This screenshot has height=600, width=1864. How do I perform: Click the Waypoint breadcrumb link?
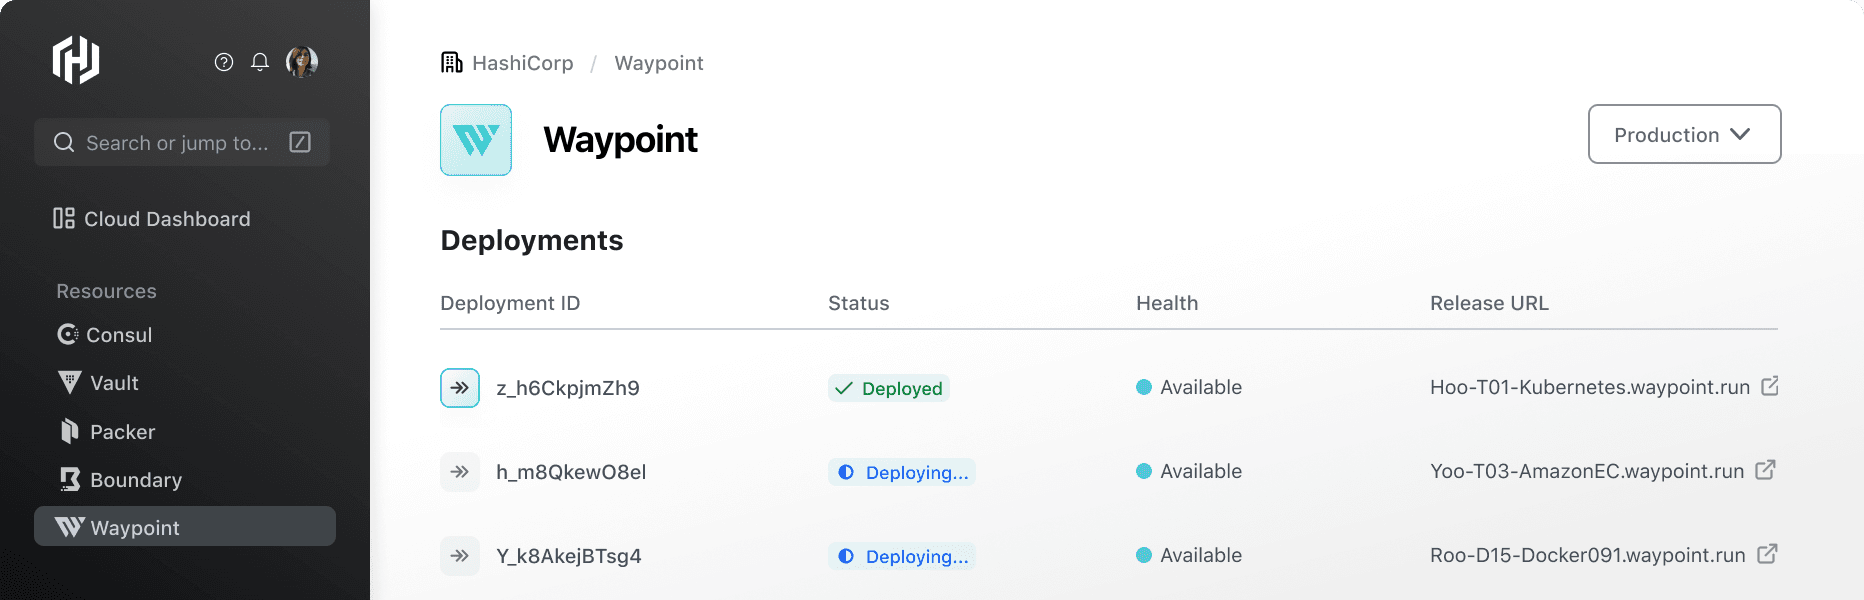(x=659, y=63)
